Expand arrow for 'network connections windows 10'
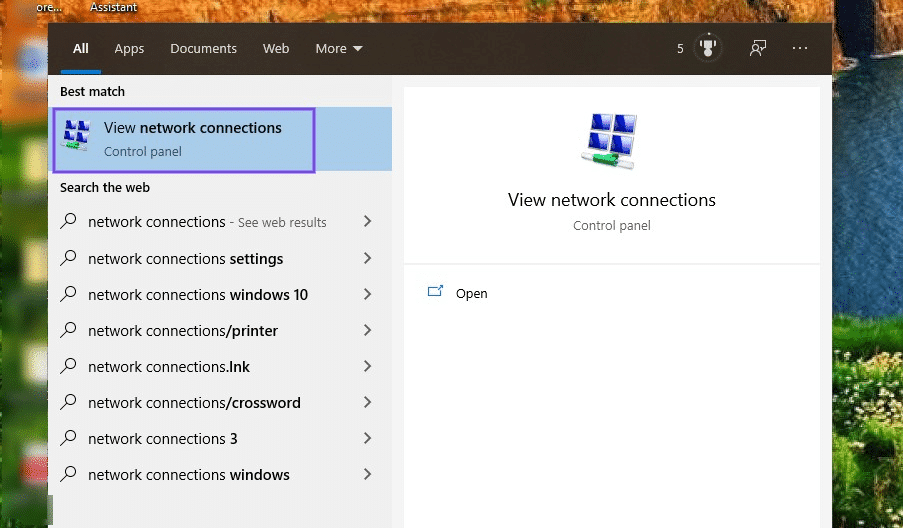Image resolution: width=903 pixels, height=528 pixels. tap(367, 294)
